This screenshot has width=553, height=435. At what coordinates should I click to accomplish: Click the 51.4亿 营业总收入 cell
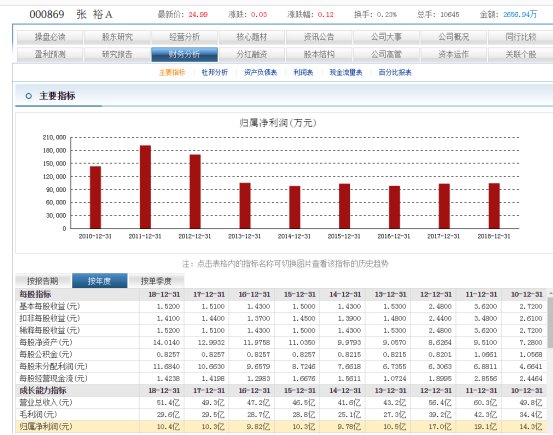pos(168,402)
